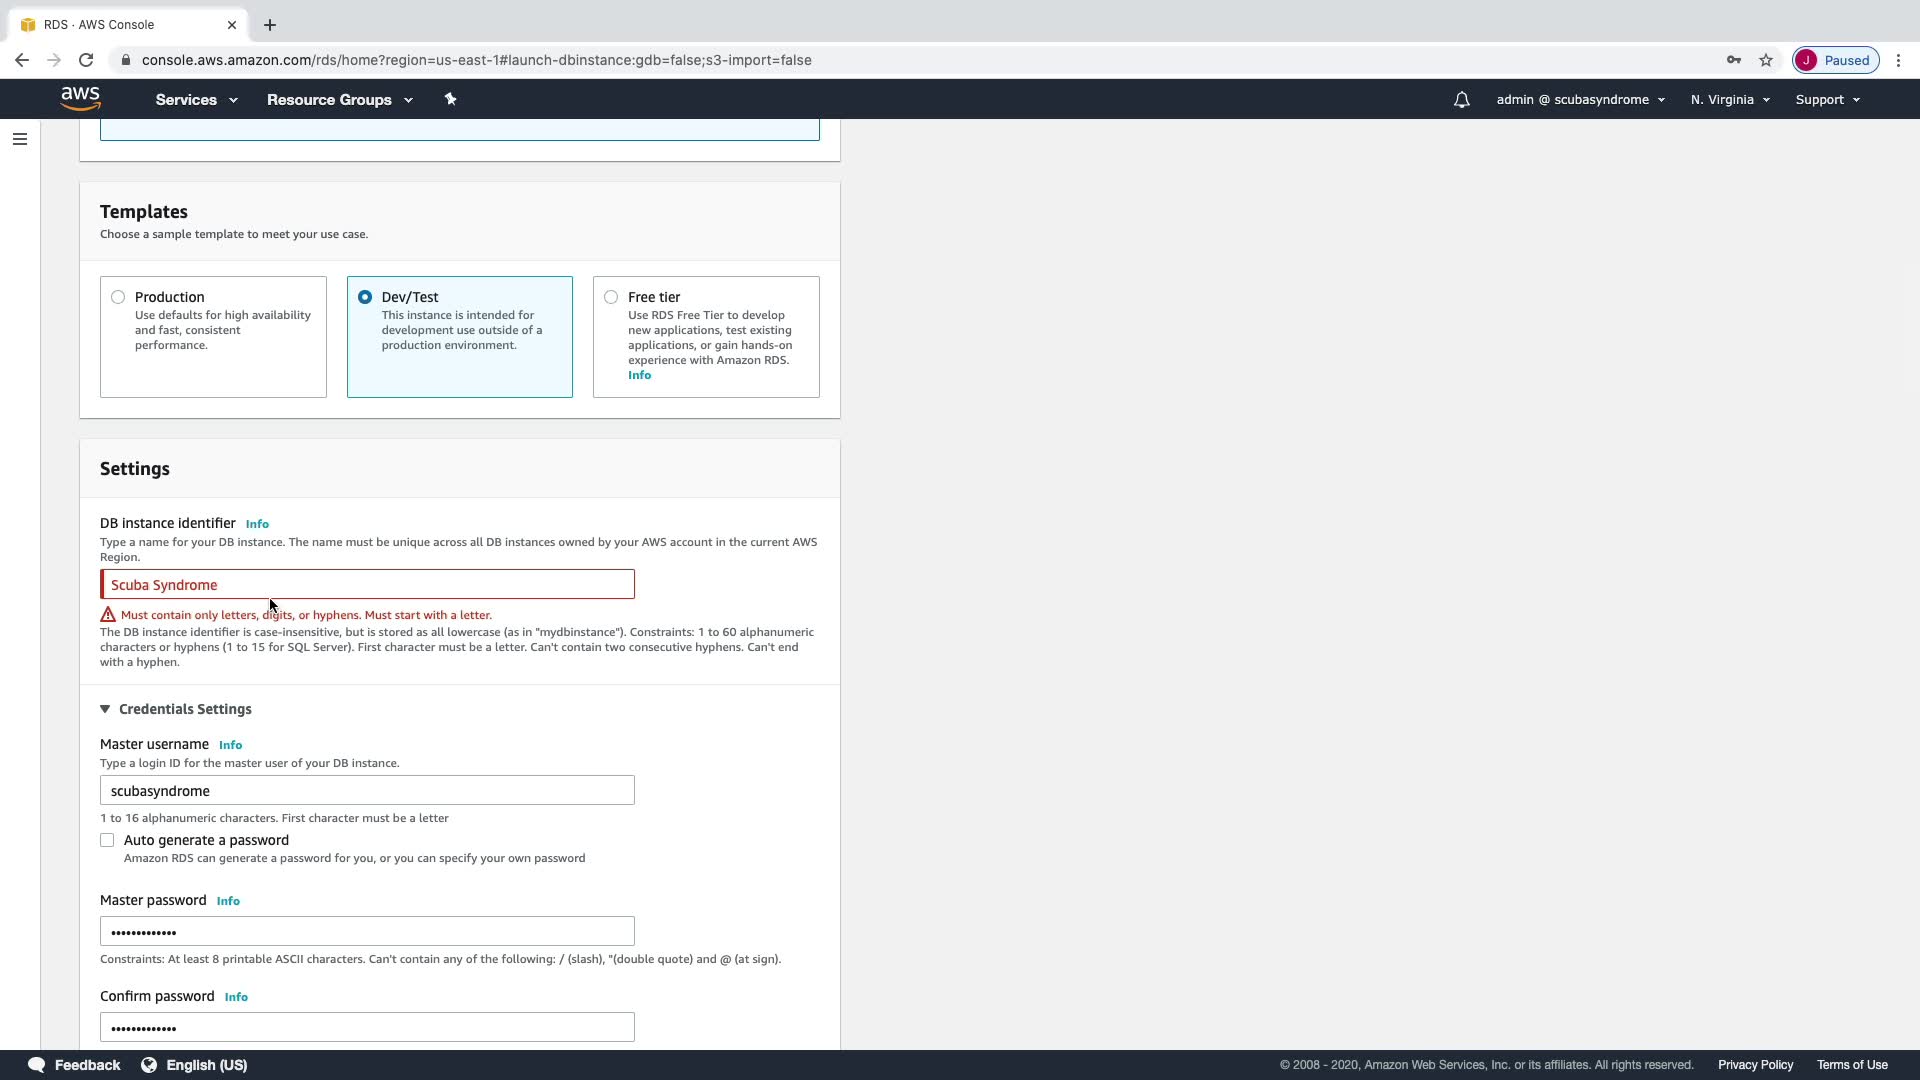
Task: Enable Auto generate a password checkbox
Action: click(x=107, y=840)
